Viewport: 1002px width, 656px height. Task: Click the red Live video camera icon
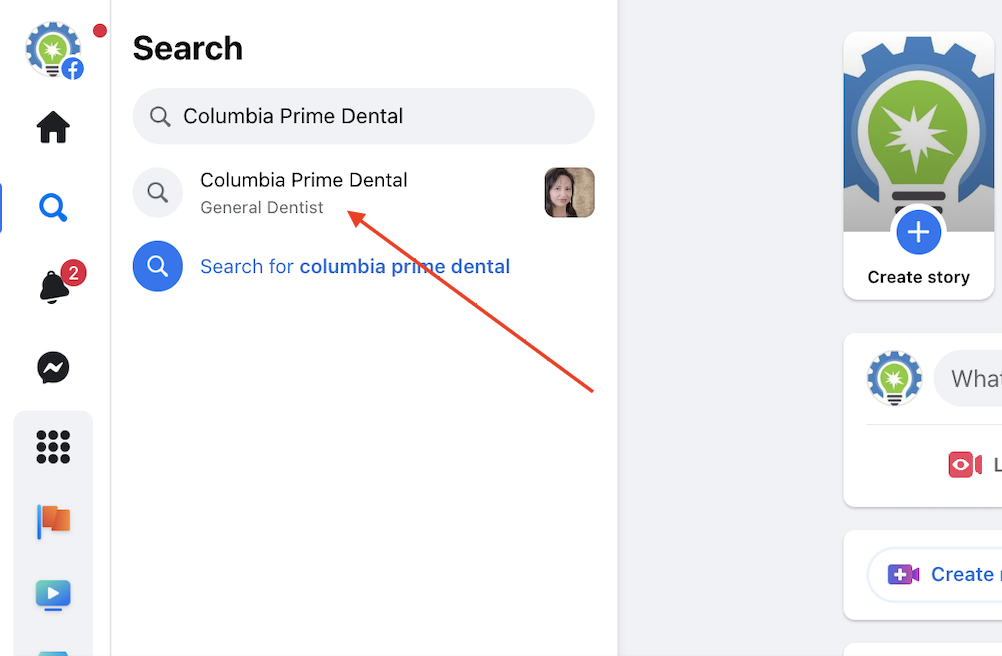point(964,465)
